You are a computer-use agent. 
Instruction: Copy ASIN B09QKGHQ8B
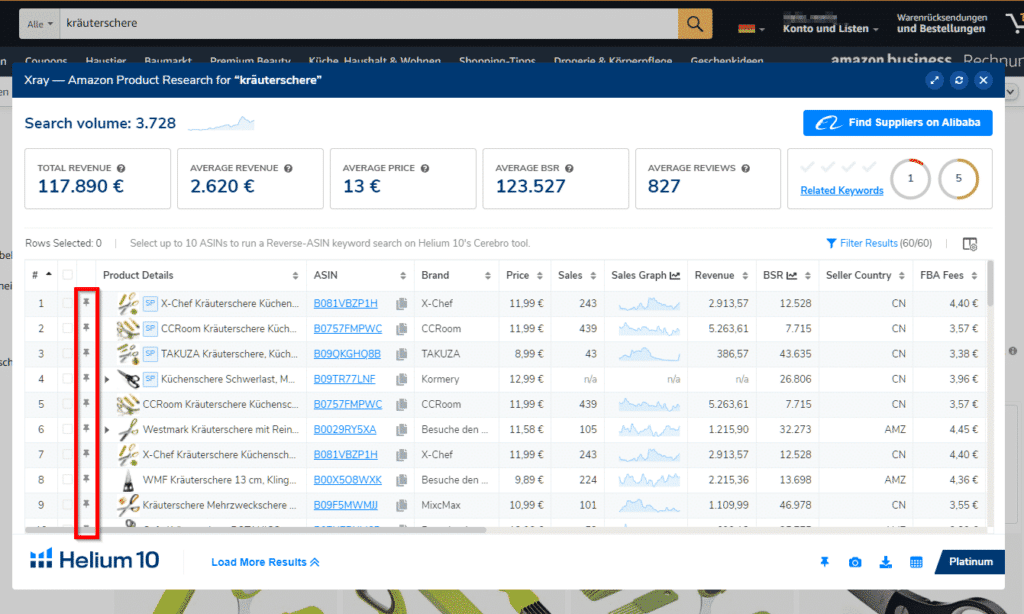[x=402, y=354]
